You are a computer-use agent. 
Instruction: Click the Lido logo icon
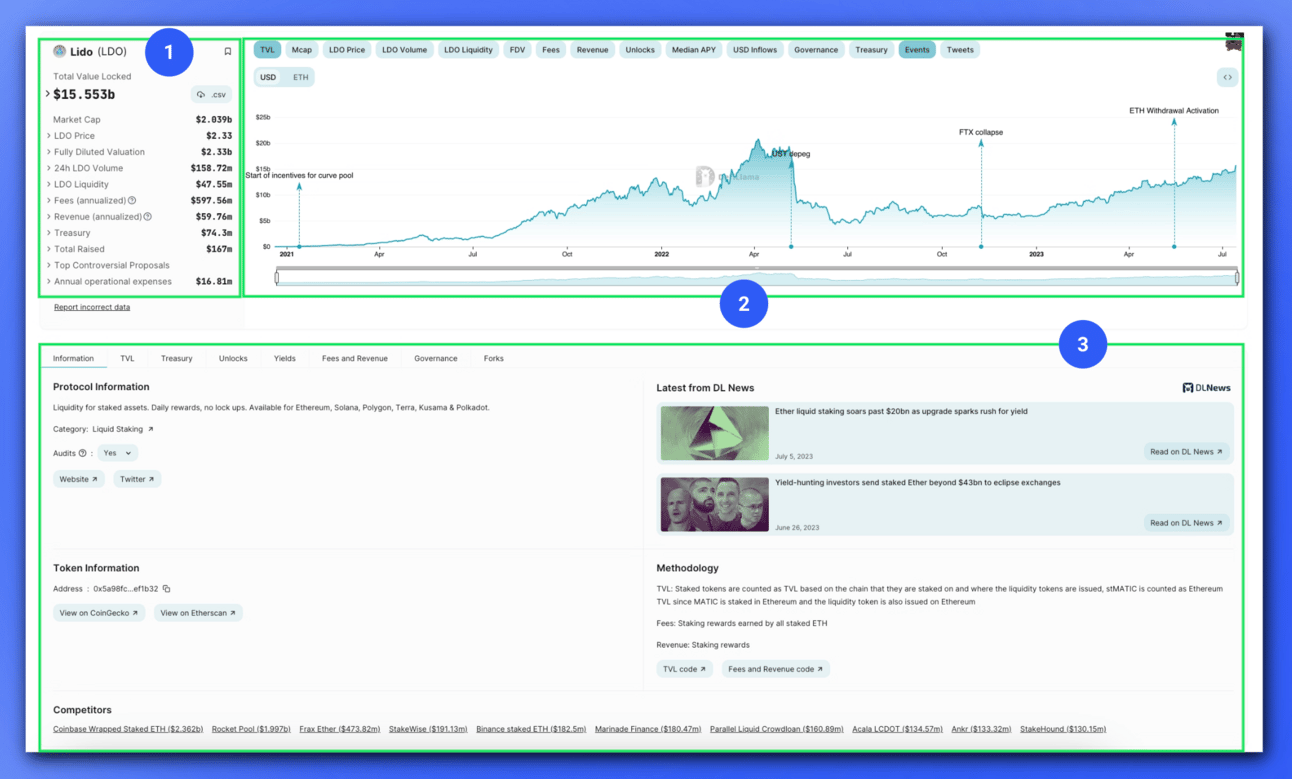point(59,51)
